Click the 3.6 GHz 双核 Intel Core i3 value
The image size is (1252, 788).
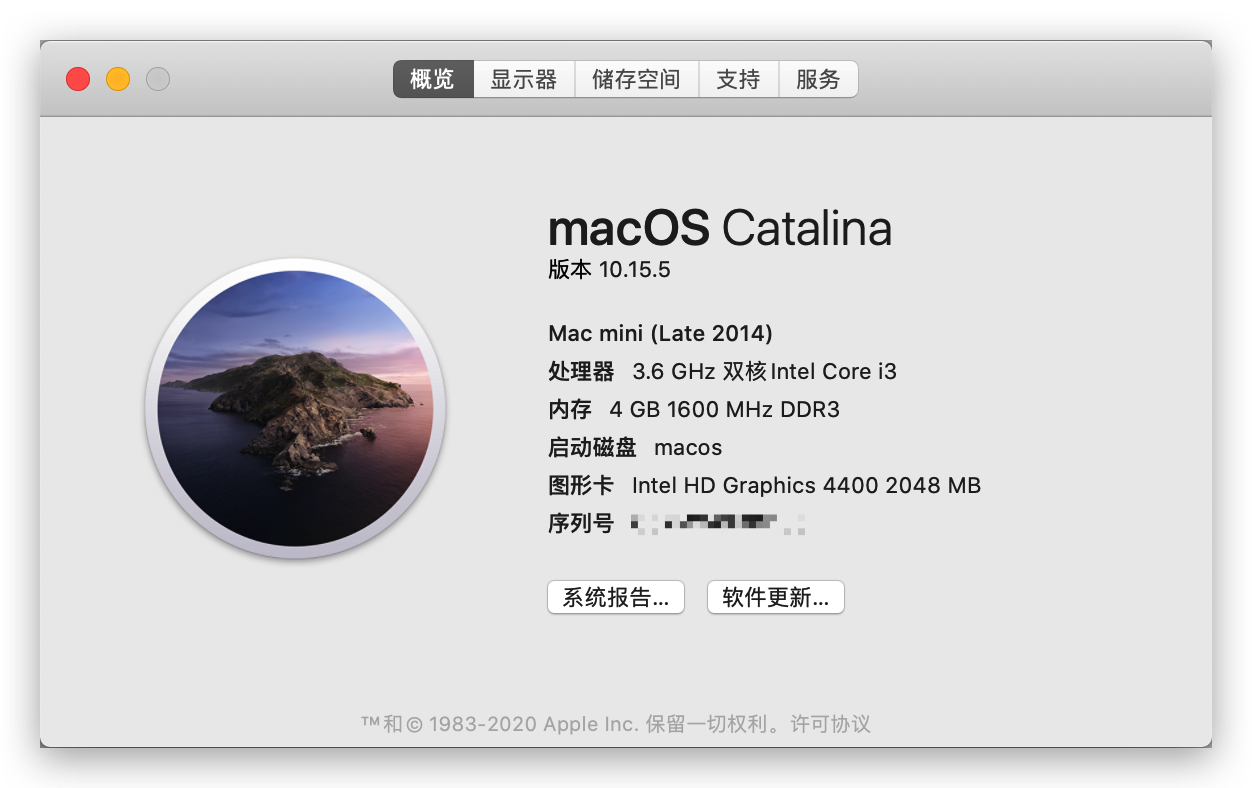[765, 371]
